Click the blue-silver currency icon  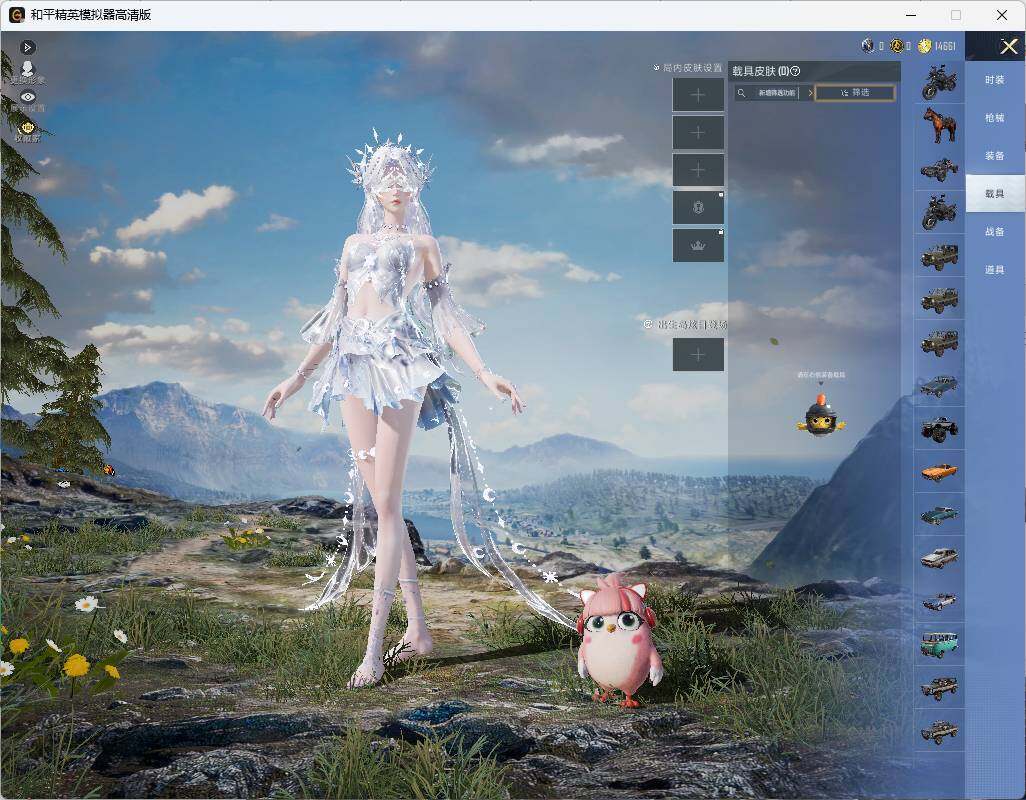(868, 46)
